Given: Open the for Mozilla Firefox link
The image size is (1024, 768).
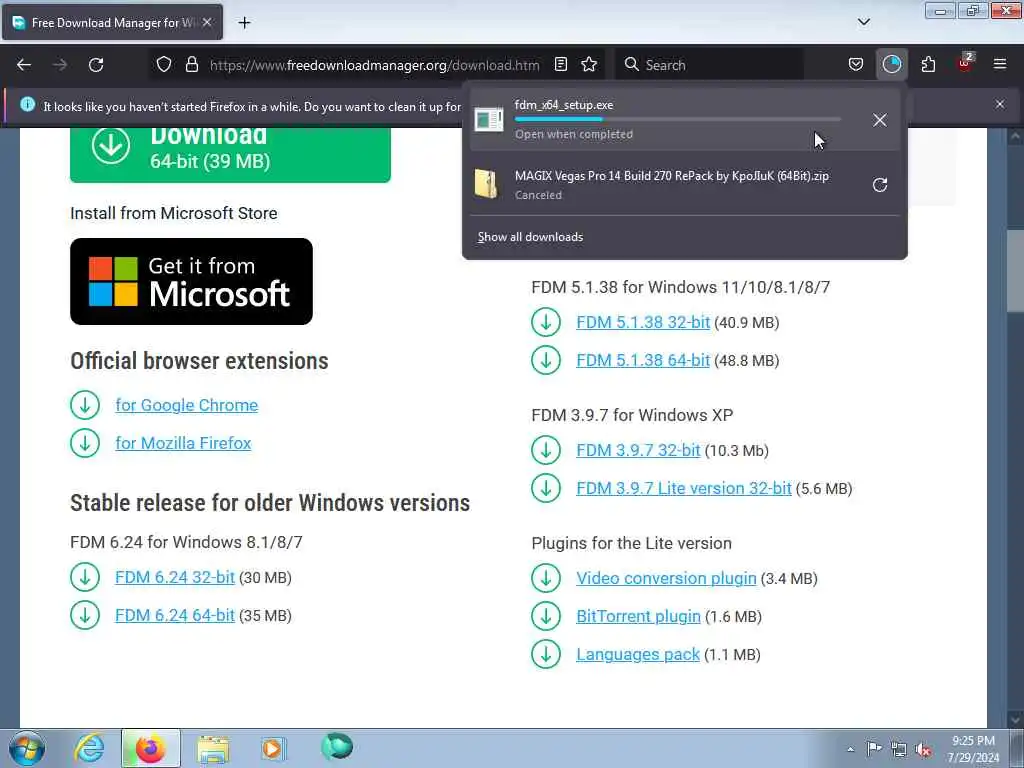Looking at the screenshot, I should [184, 443].
